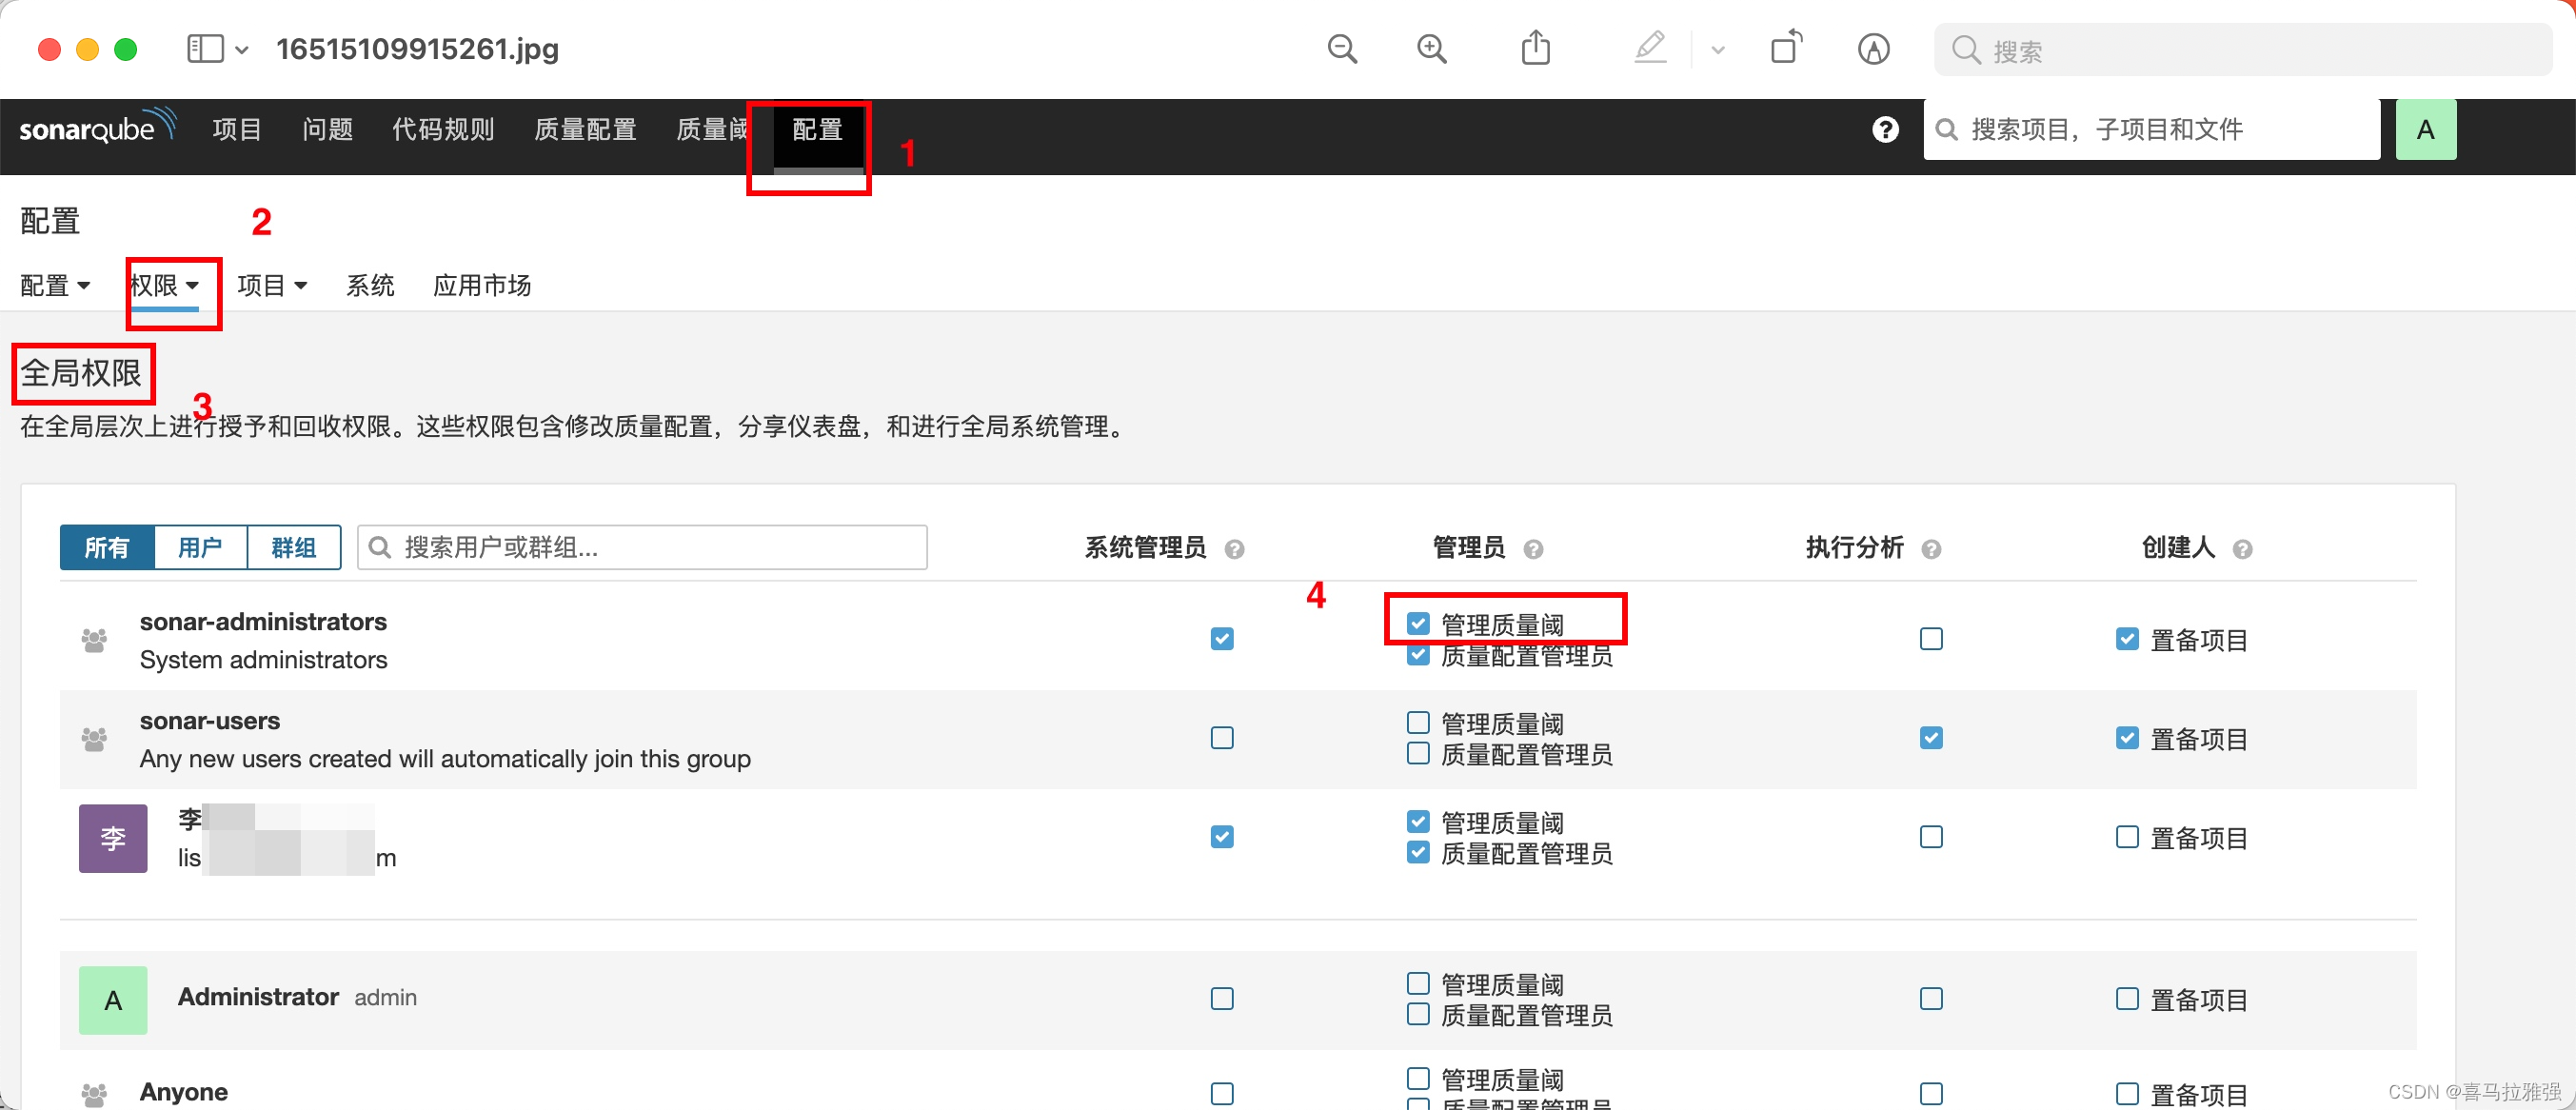Click the Administrator user name

258,997
